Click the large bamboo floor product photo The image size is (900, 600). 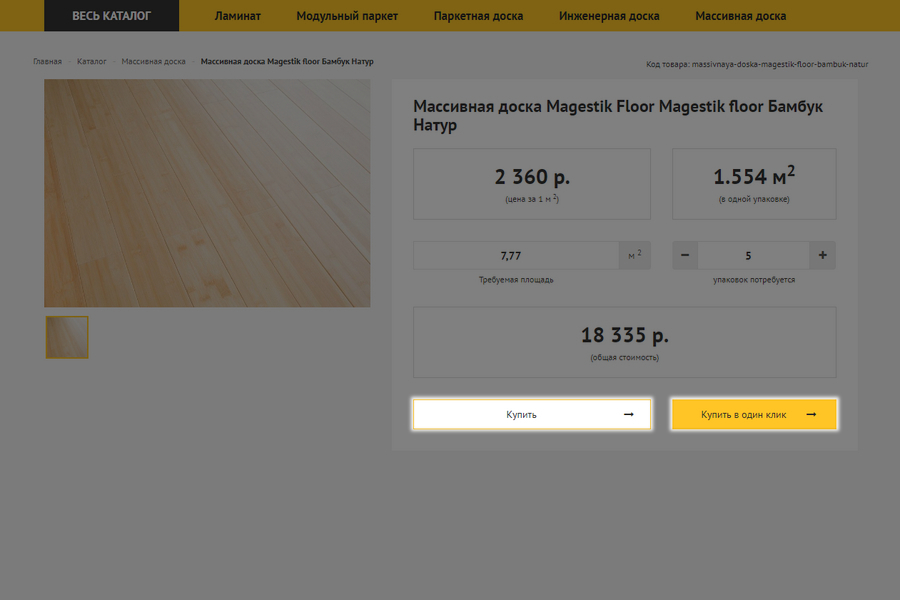207,193
